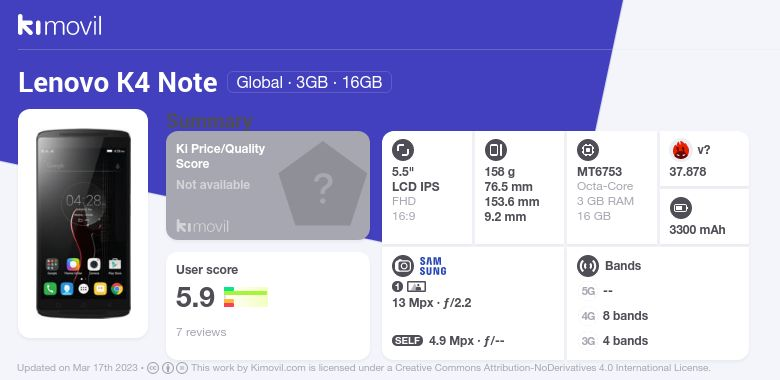Screen dimensions: 780x380
Task: Click the network Bands signal icon
Action: 588,266
